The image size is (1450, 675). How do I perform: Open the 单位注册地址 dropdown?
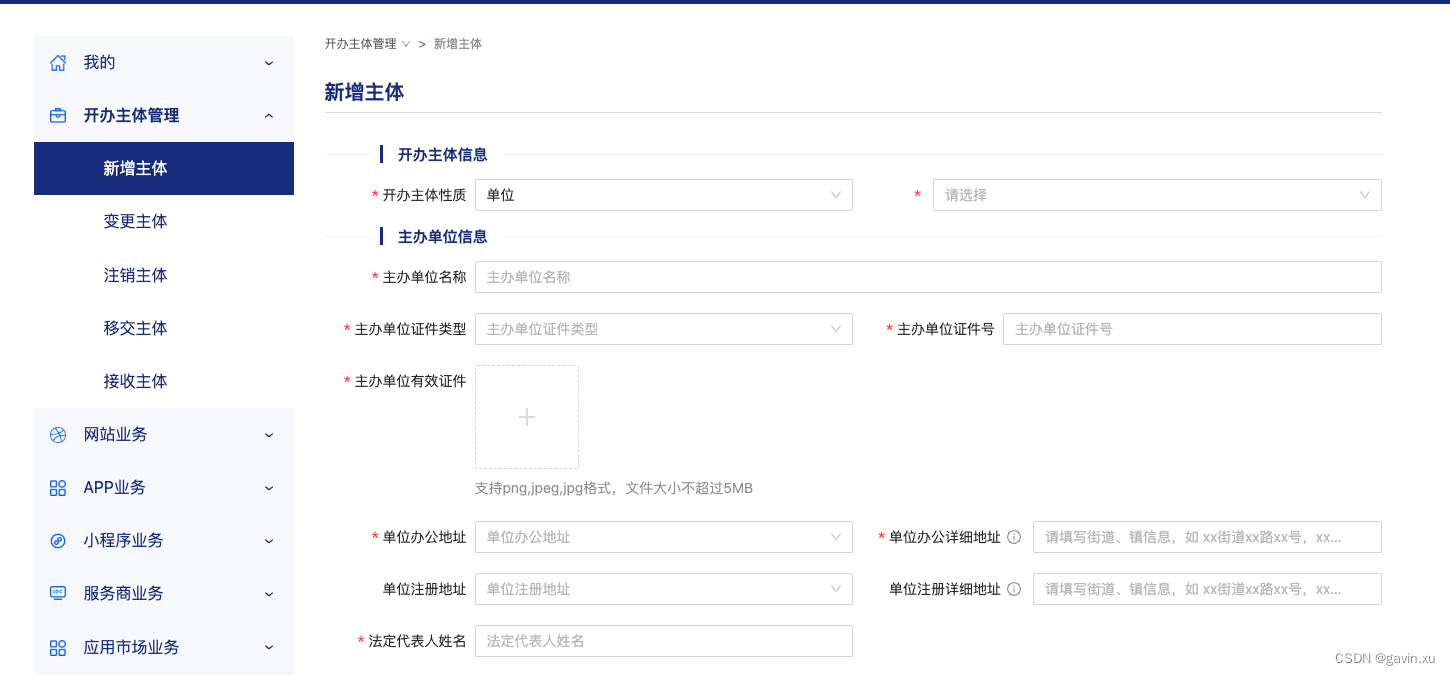click(664, 589)
